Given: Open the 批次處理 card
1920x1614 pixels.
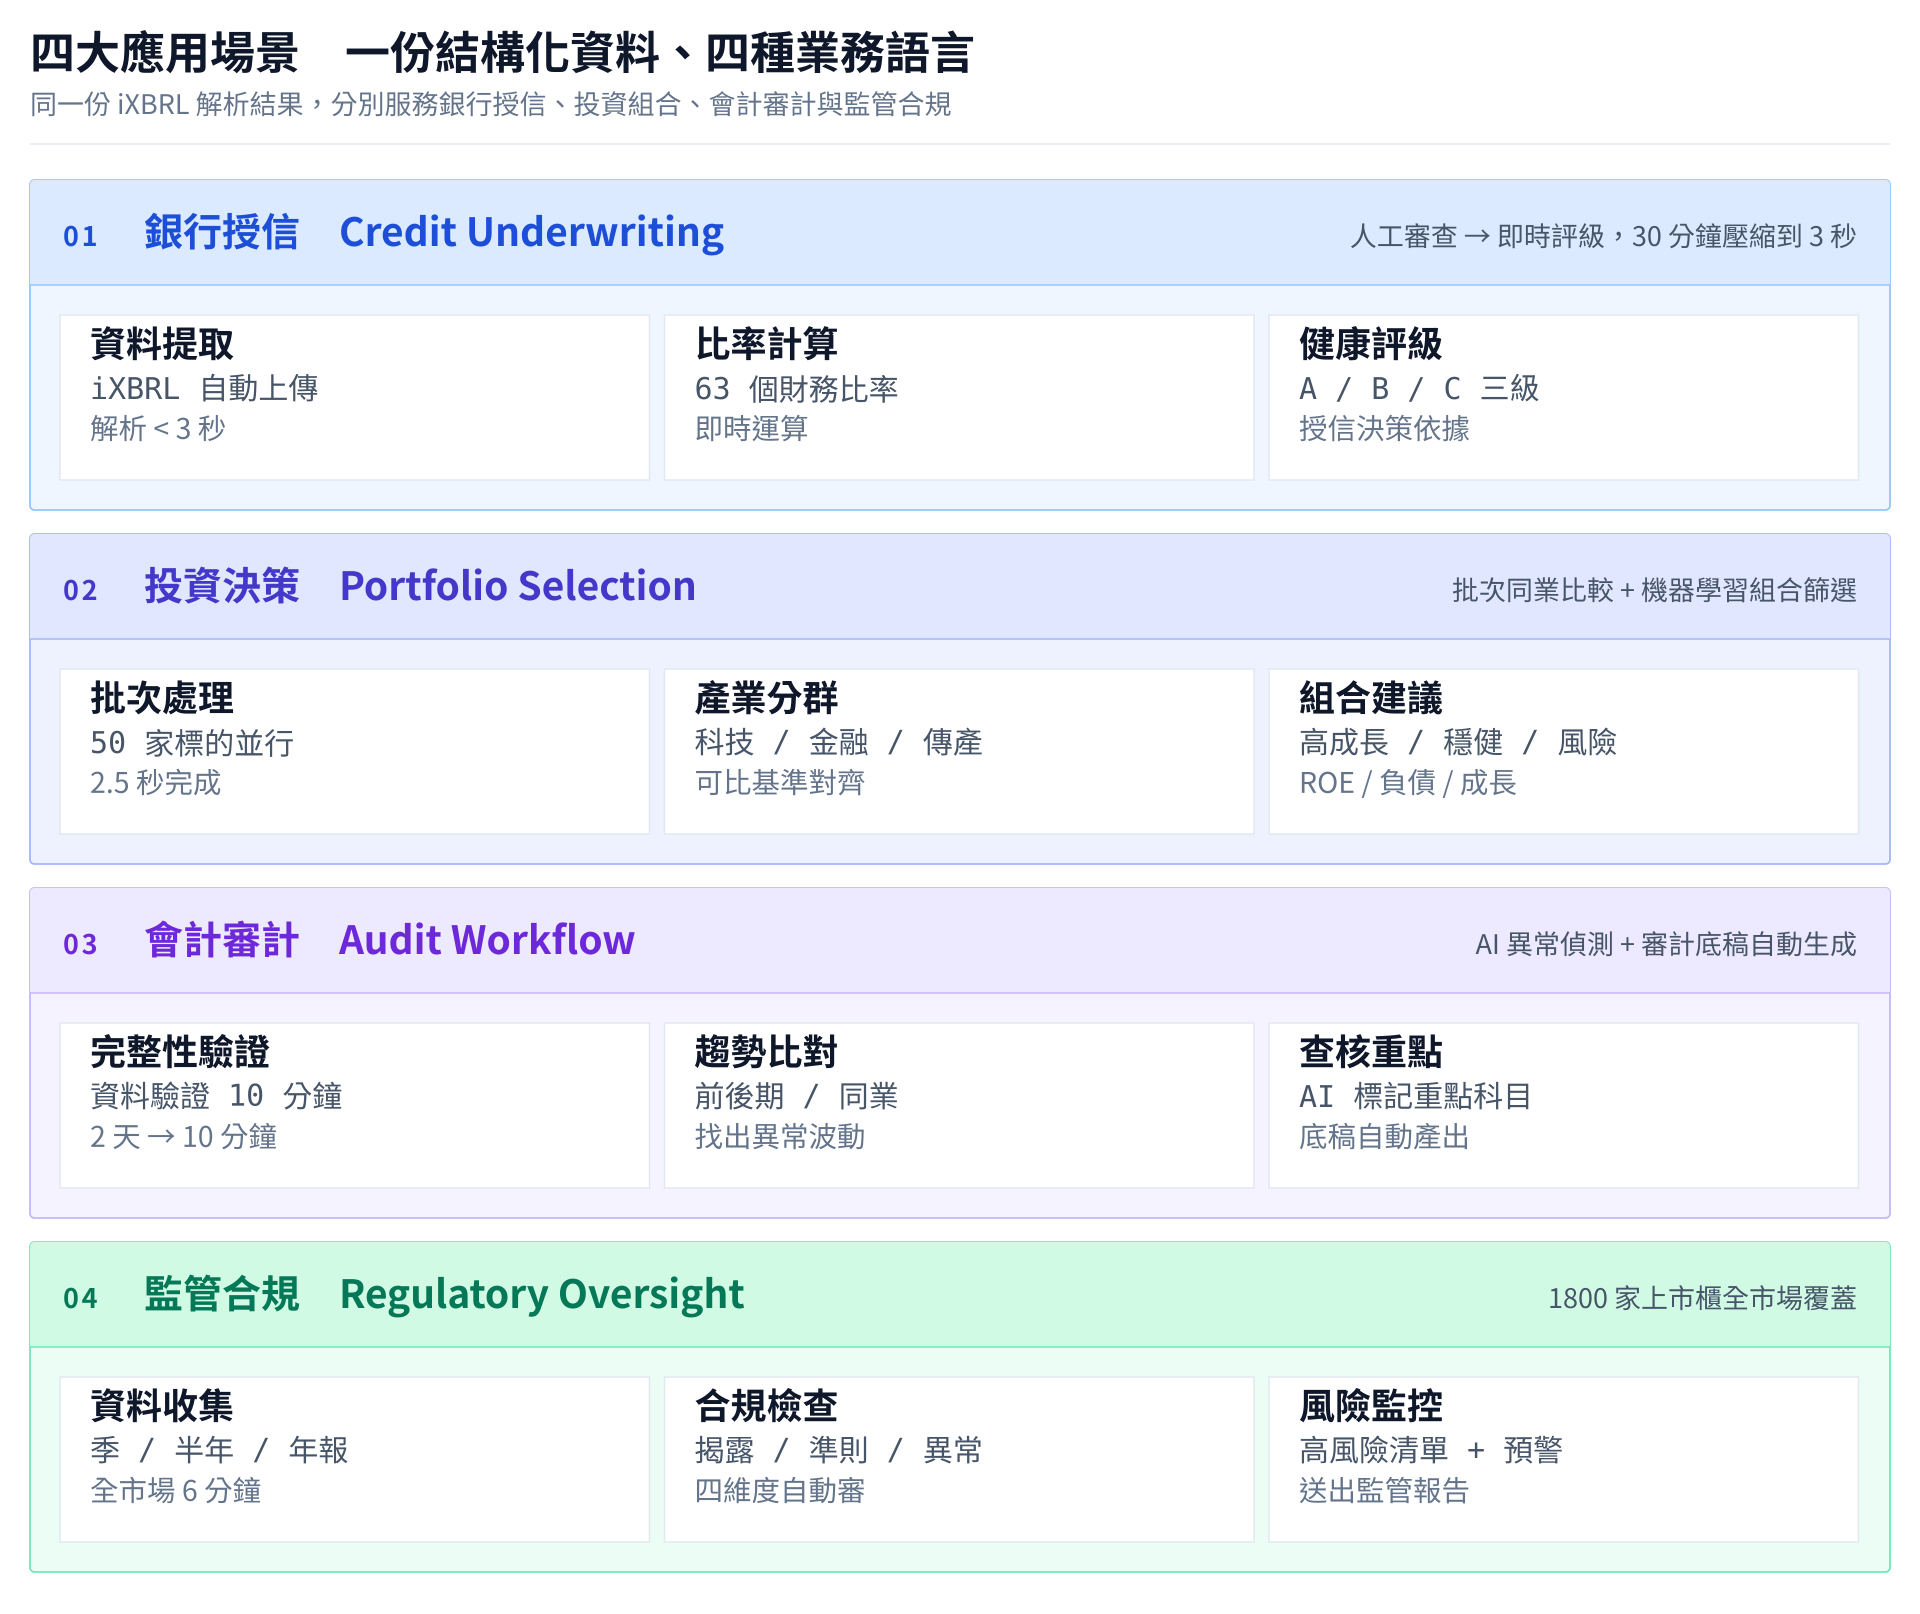Looking at the screenshot, I should click(355, 751).
